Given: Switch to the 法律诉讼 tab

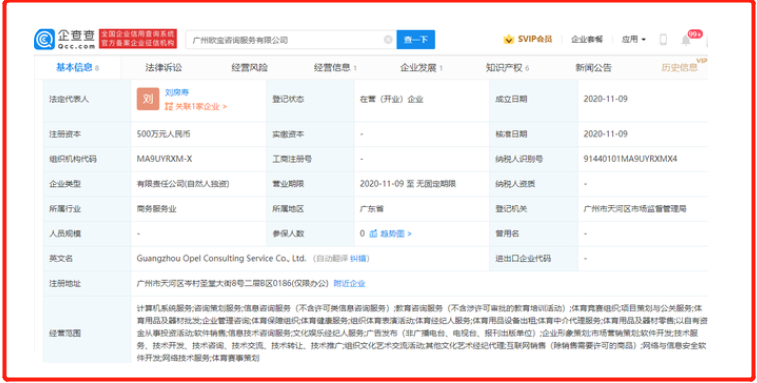Looking at the screenshot, I should 164,68.
